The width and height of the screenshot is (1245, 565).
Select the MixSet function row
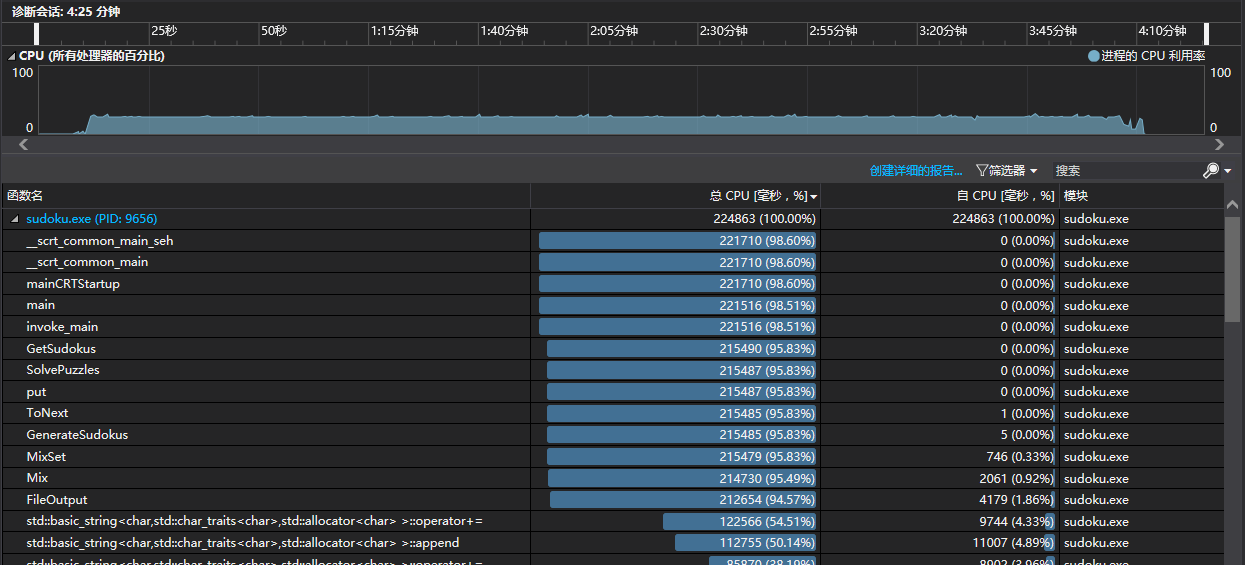point(612,457)
